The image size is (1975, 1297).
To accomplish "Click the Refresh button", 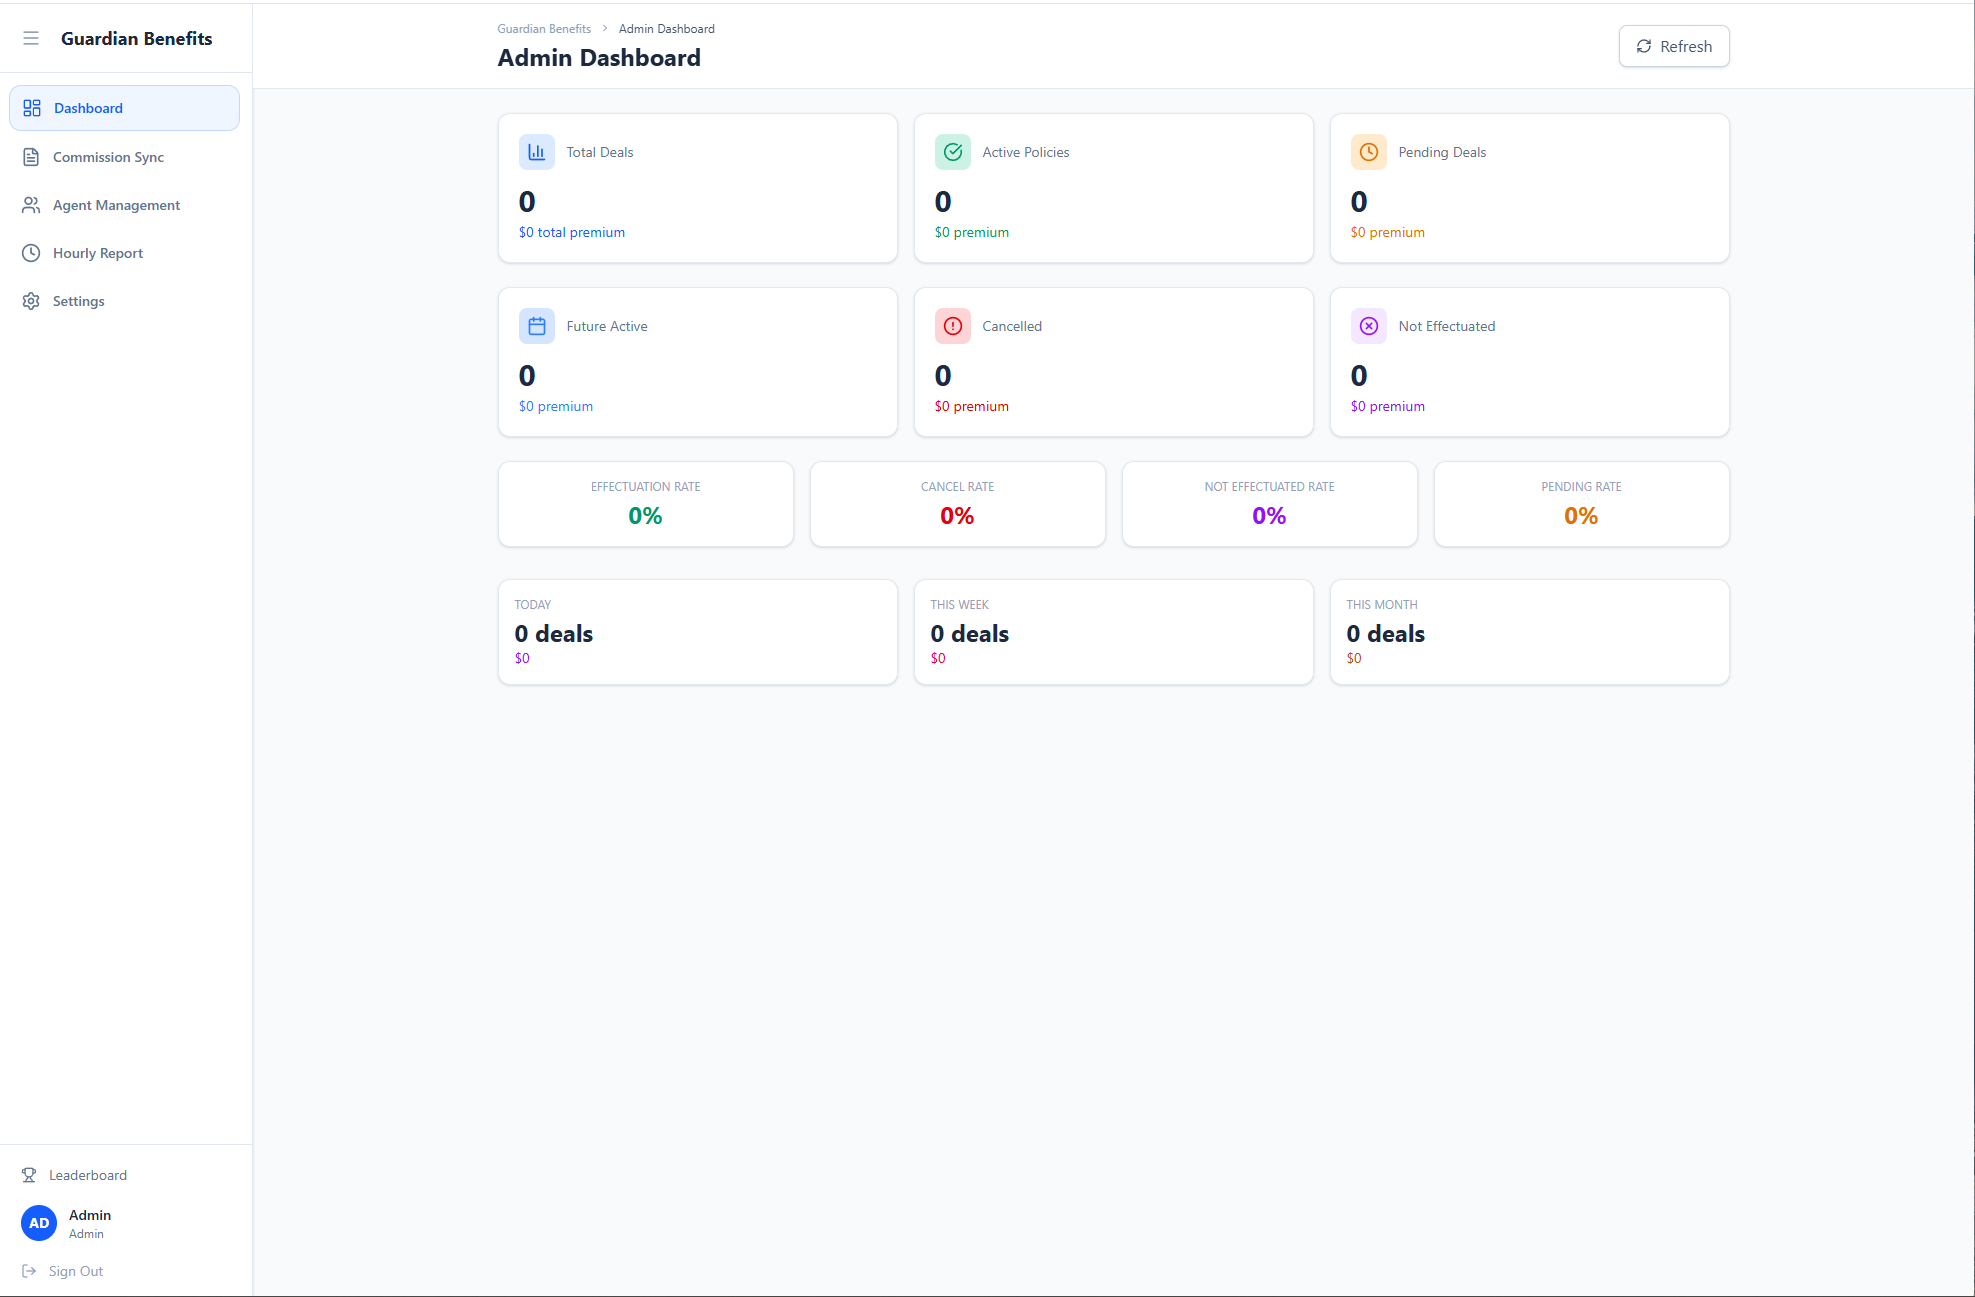I will click(x=1674, y=46).
